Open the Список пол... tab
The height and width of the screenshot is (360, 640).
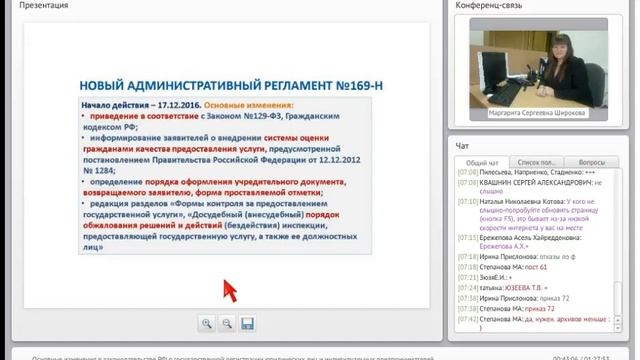click(x=537, y=162)
